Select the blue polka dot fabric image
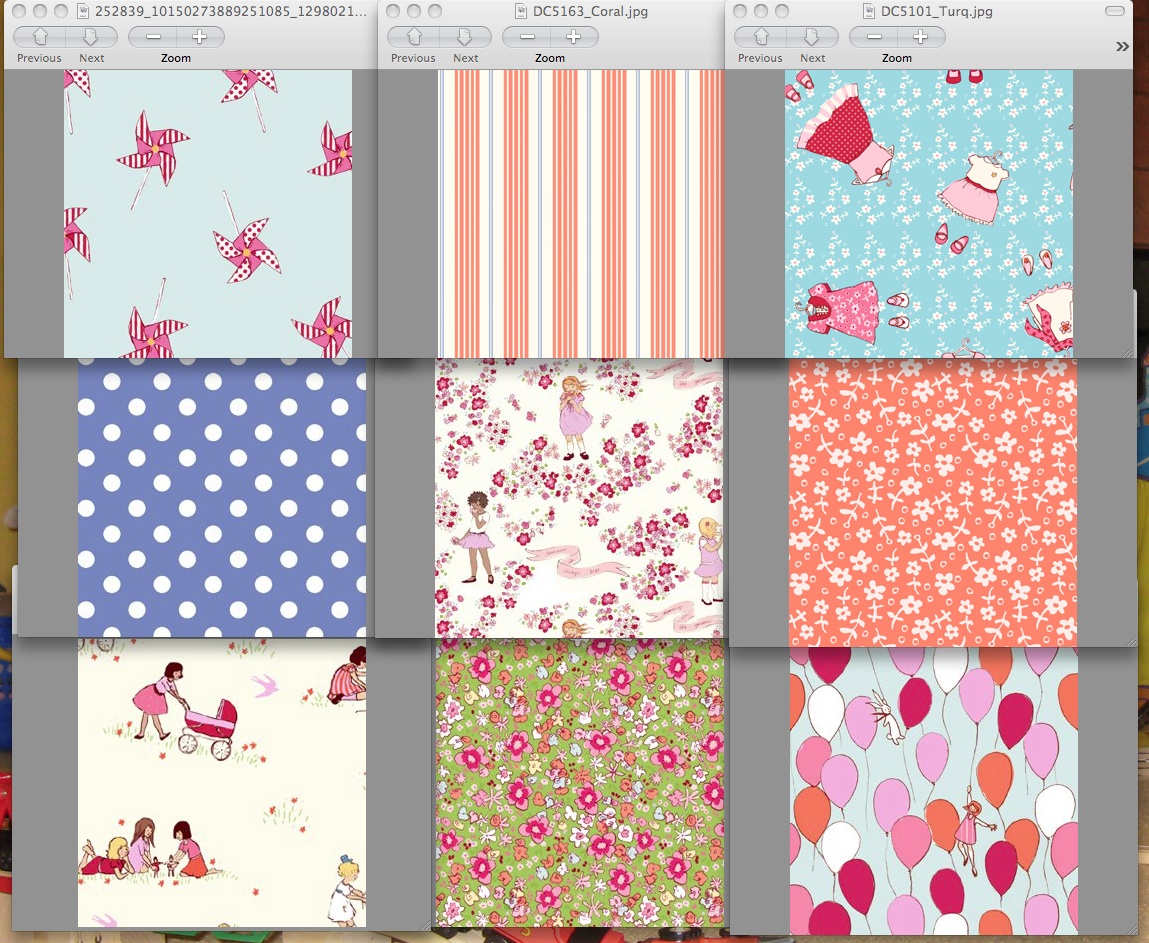Image resolution: width=1149 pixels, height=943 pixels. (220, 500)
